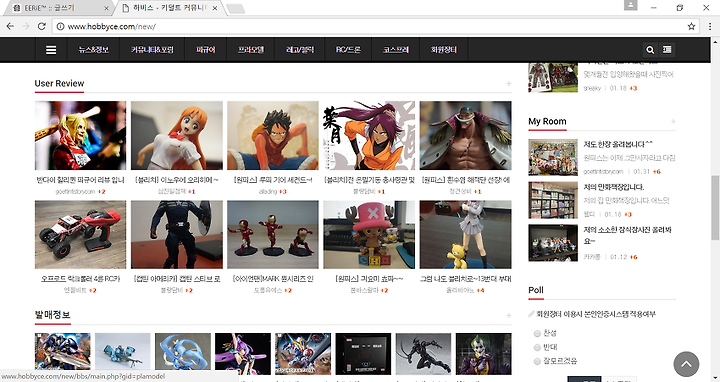Click the black box set thumbnail in 발매정보
This screenshot has height=382, width=720.
363,354
